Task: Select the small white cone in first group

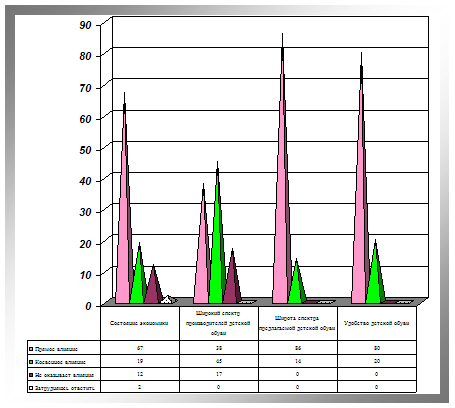Action: pyautogui.click(x=168, y=299)
